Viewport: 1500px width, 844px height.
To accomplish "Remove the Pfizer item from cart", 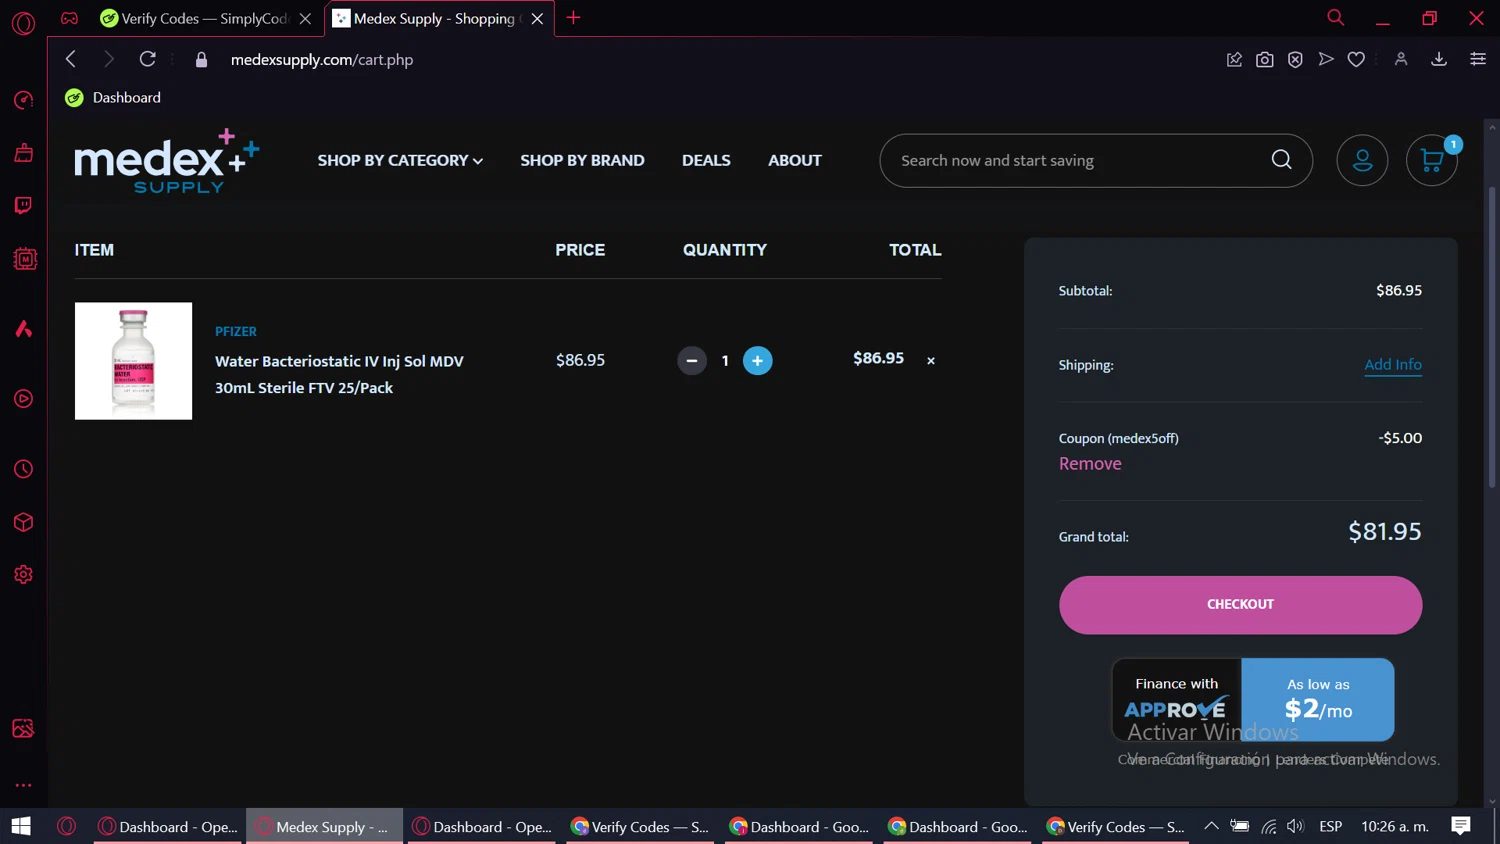I will tap(931, 361).
